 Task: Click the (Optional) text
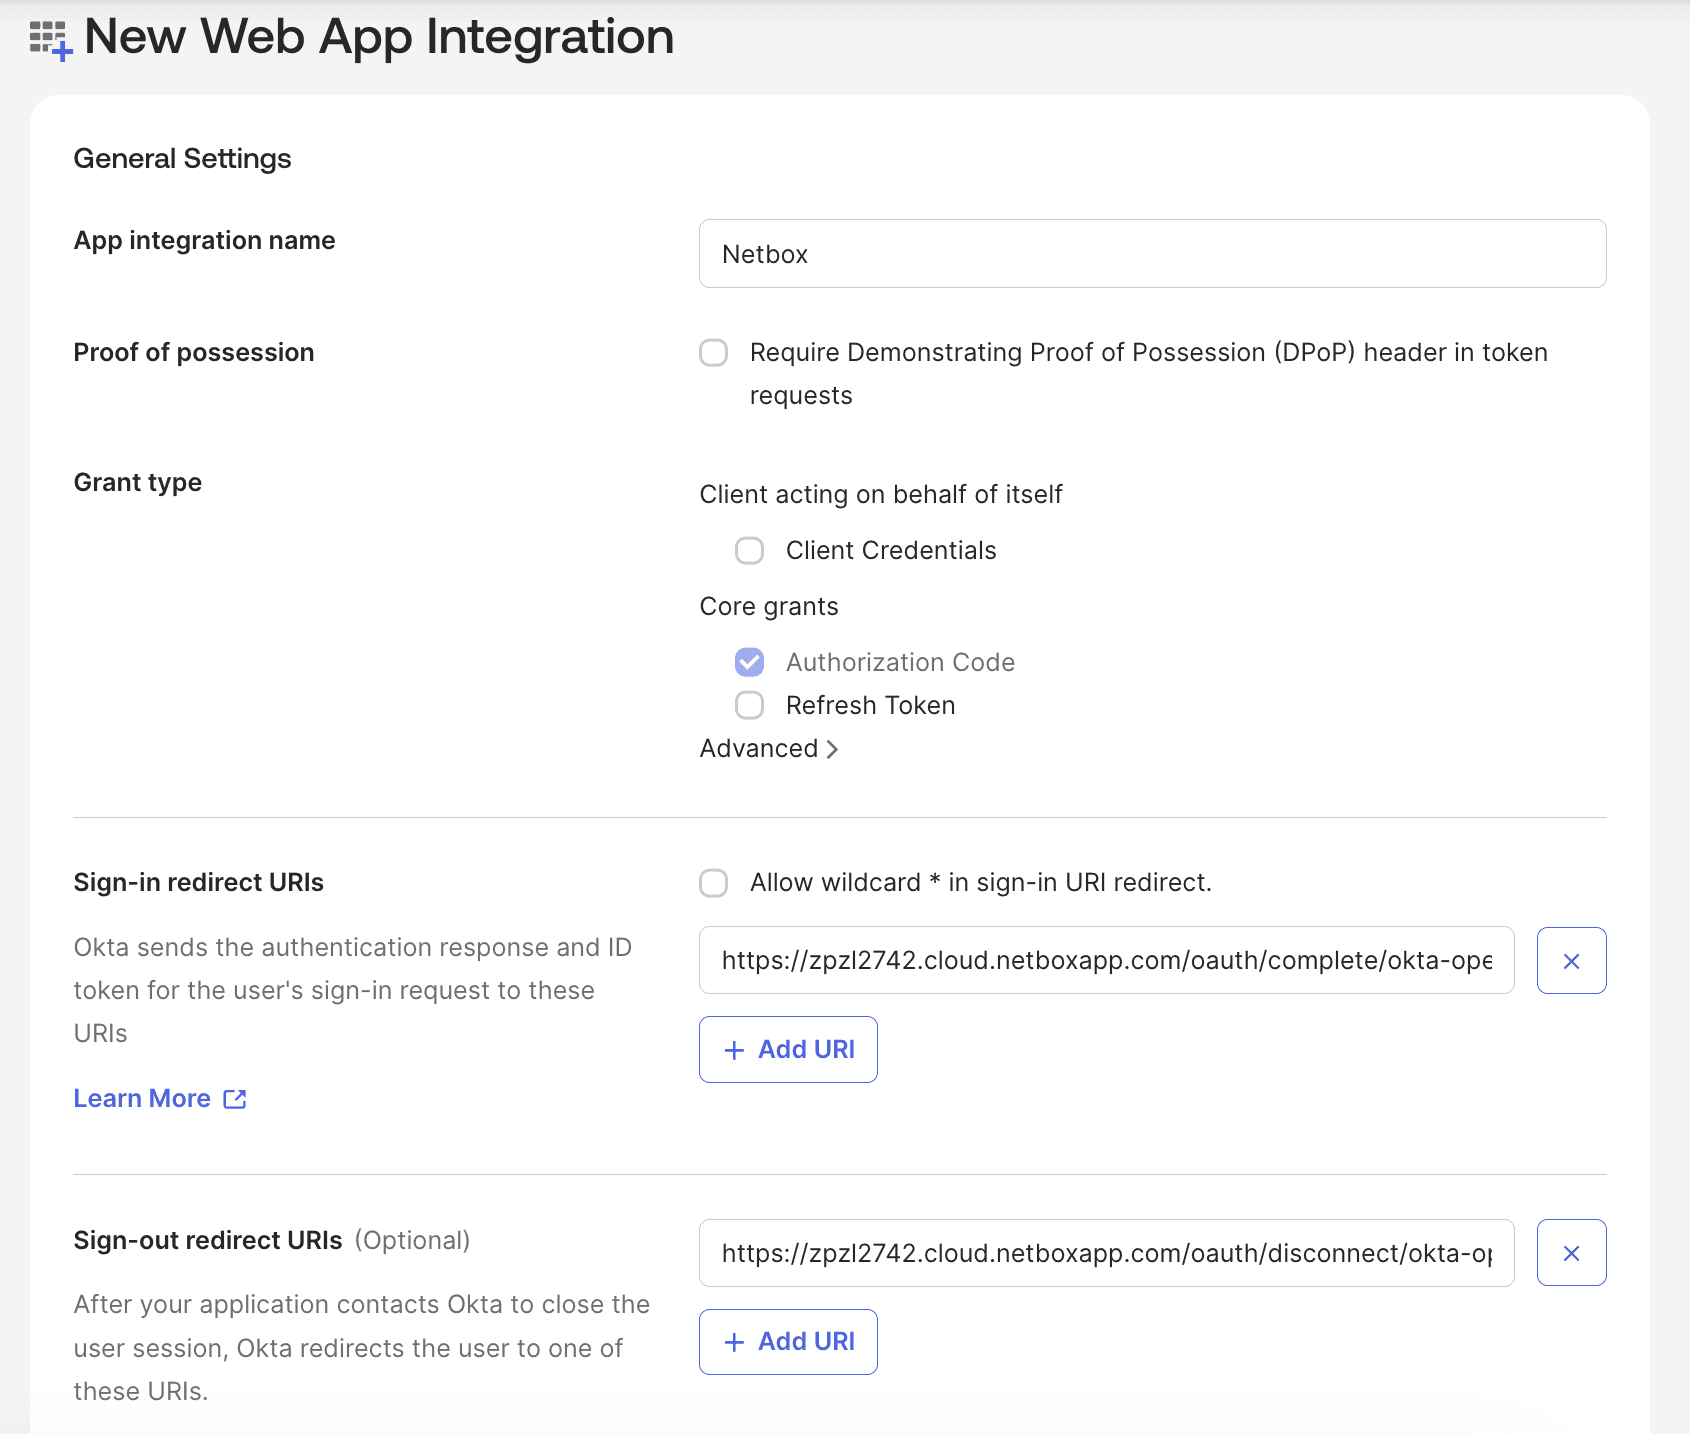pos(412,1240)
